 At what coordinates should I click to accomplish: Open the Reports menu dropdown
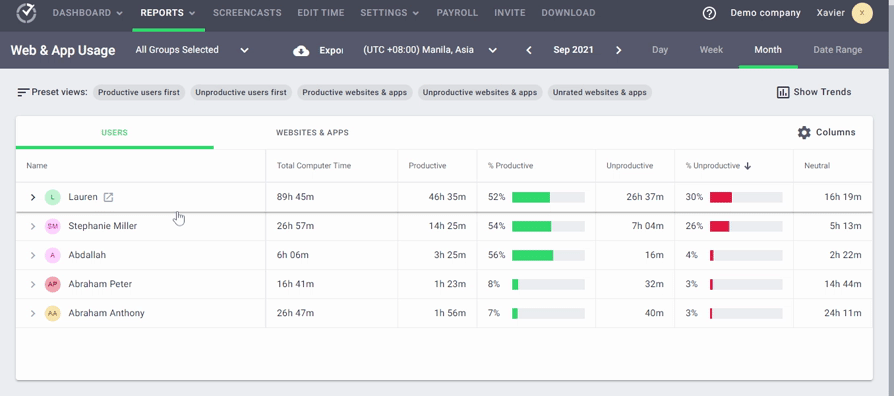(168, 13)
